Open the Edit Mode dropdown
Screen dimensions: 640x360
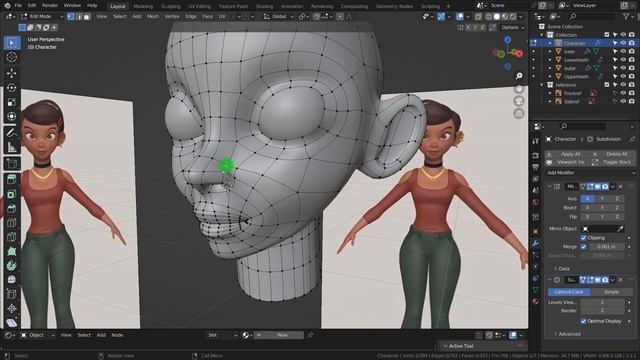pos(42,17)
